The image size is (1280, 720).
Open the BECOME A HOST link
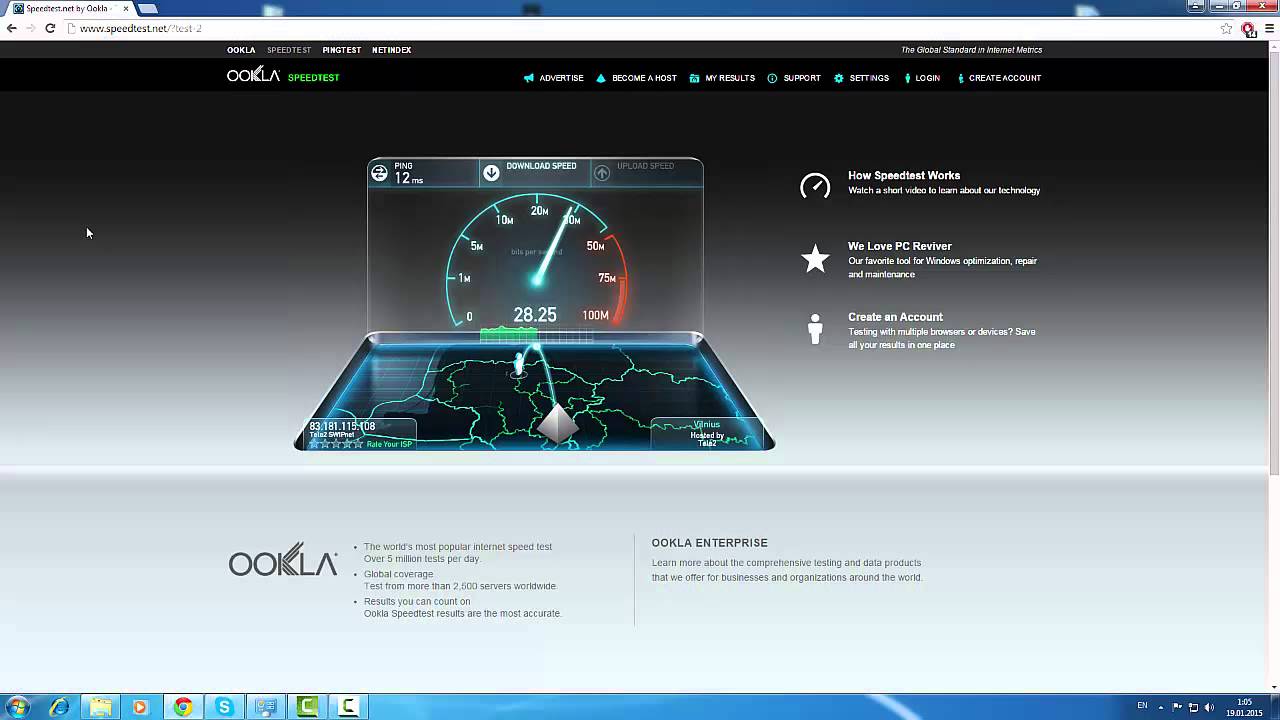pos(644,78)
